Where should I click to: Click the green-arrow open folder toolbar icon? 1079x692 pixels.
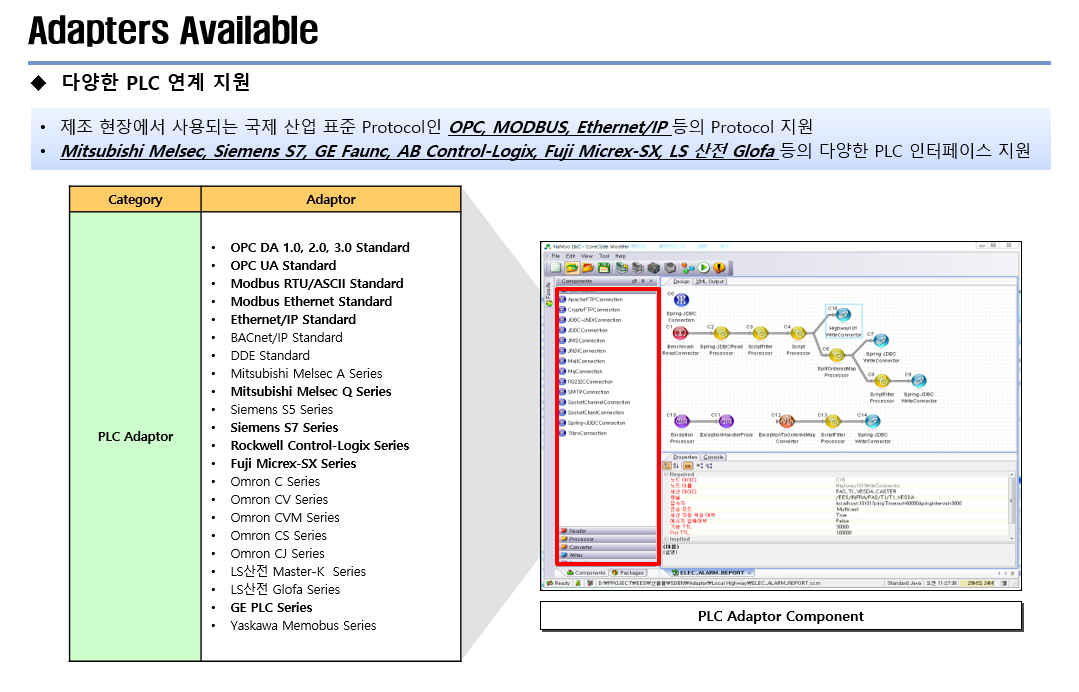(572, 268)
